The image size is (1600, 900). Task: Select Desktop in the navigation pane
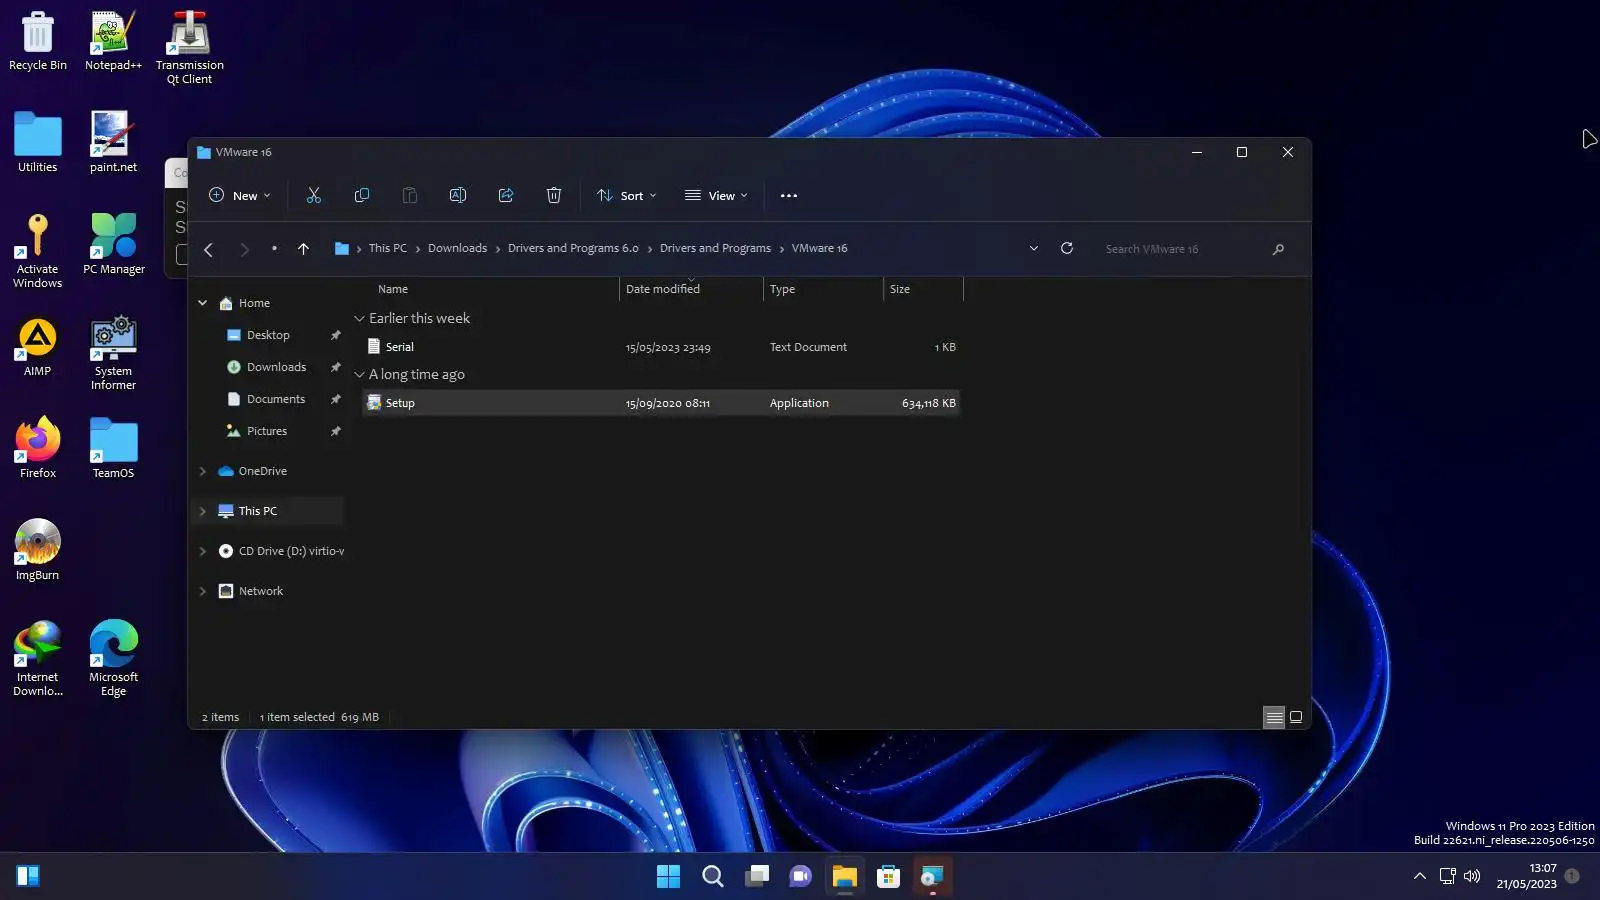pos(268,335)
